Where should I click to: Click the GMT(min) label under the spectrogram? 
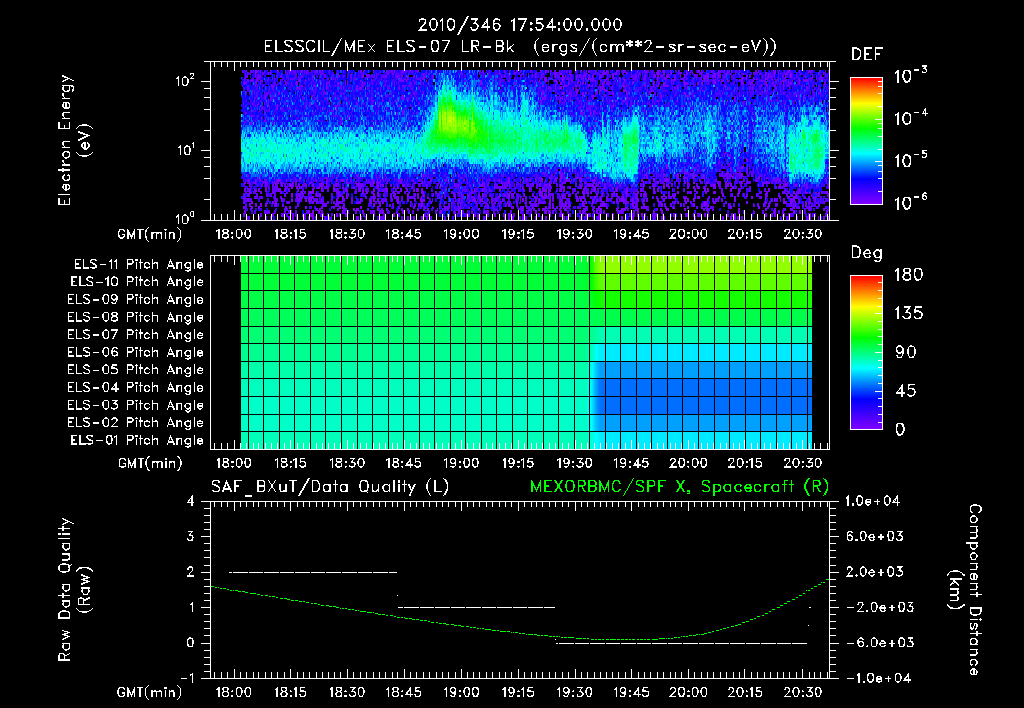pyautogui.click(x=150, y=234)
